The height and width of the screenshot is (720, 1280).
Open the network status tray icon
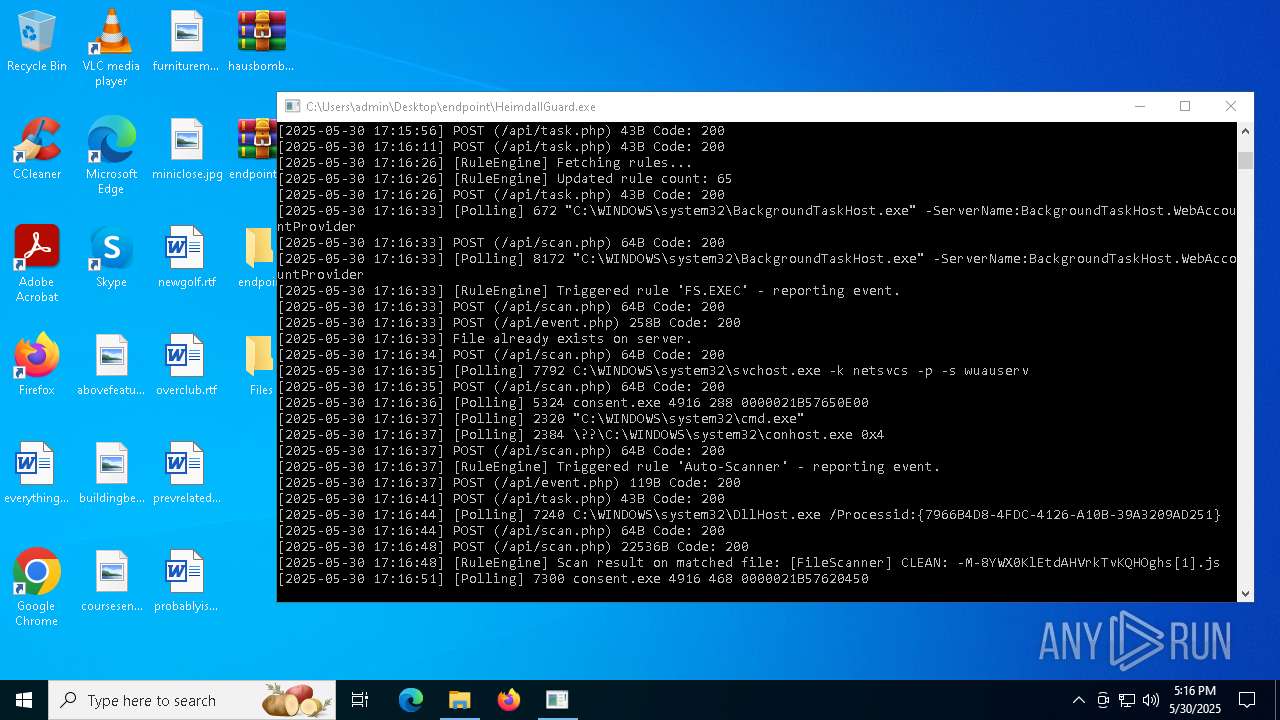(x=1127, y=700)
